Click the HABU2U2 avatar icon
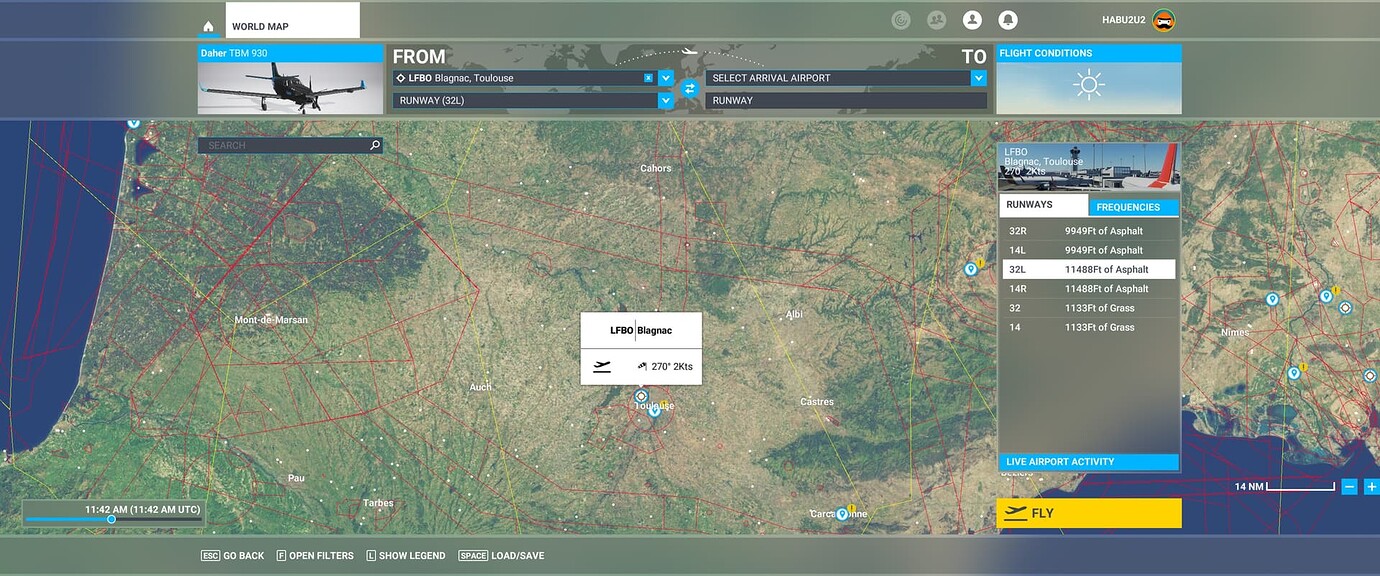1380x576 pixels. click(1163, 20)
